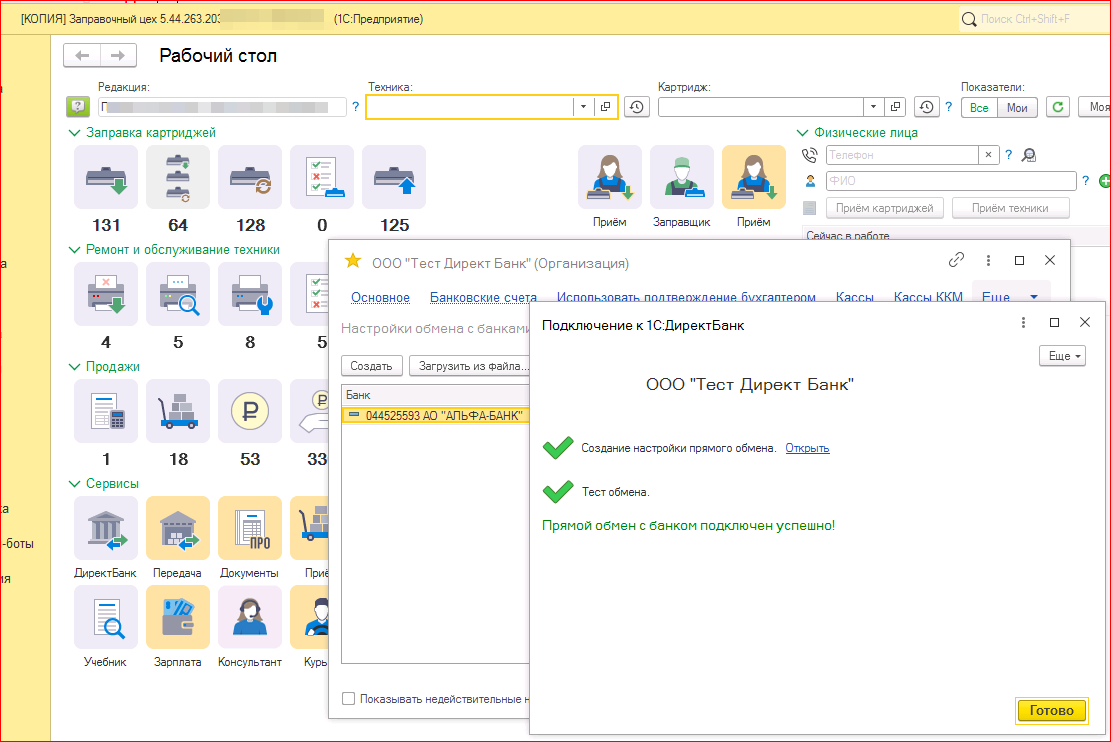Open printer diagnostics tile showing 5

click(178, 294)
